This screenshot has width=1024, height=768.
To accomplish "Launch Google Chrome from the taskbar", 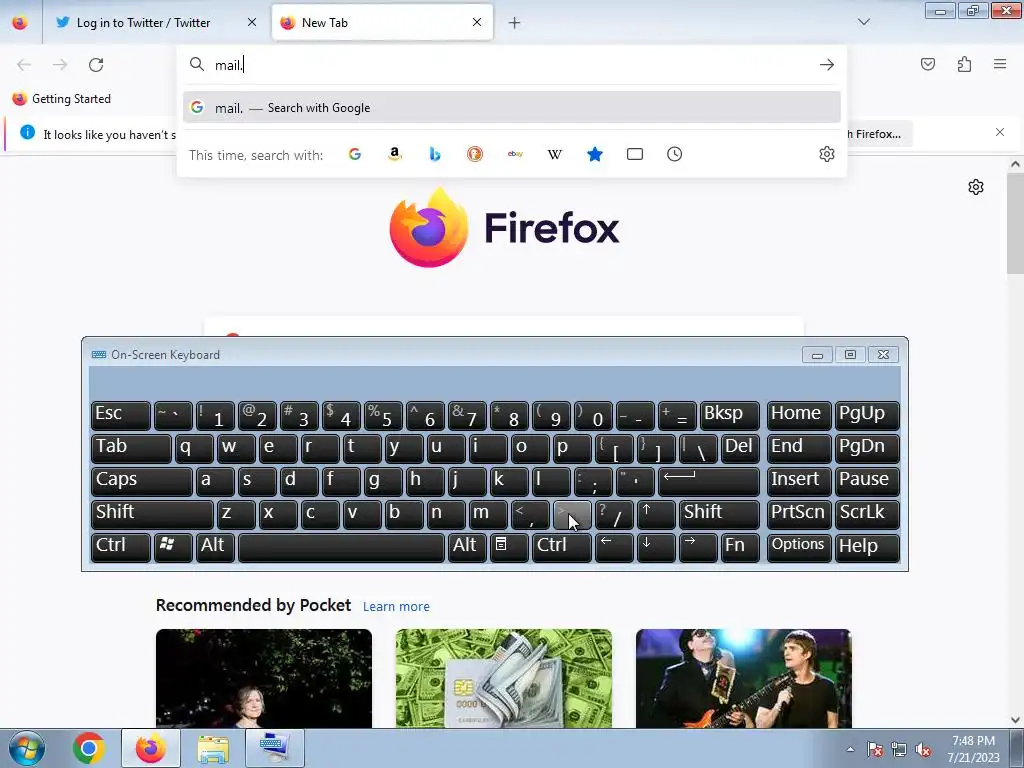I will coord(89,748).
